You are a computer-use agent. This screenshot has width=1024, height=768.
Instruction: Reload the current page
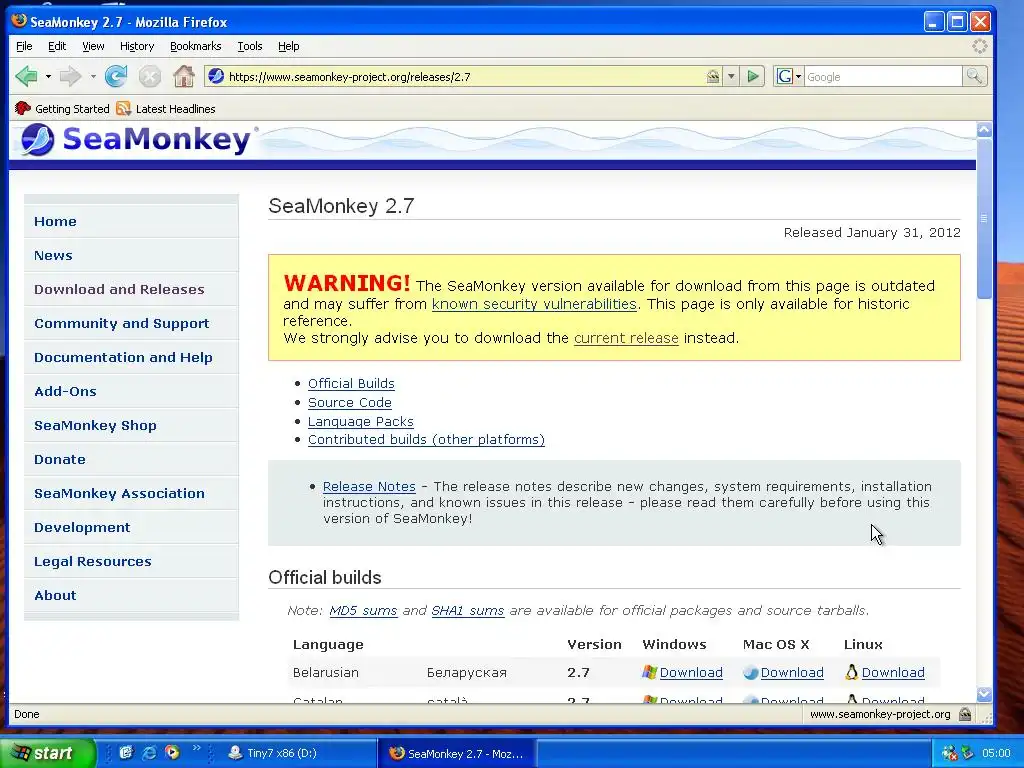[x=116, y=76]
